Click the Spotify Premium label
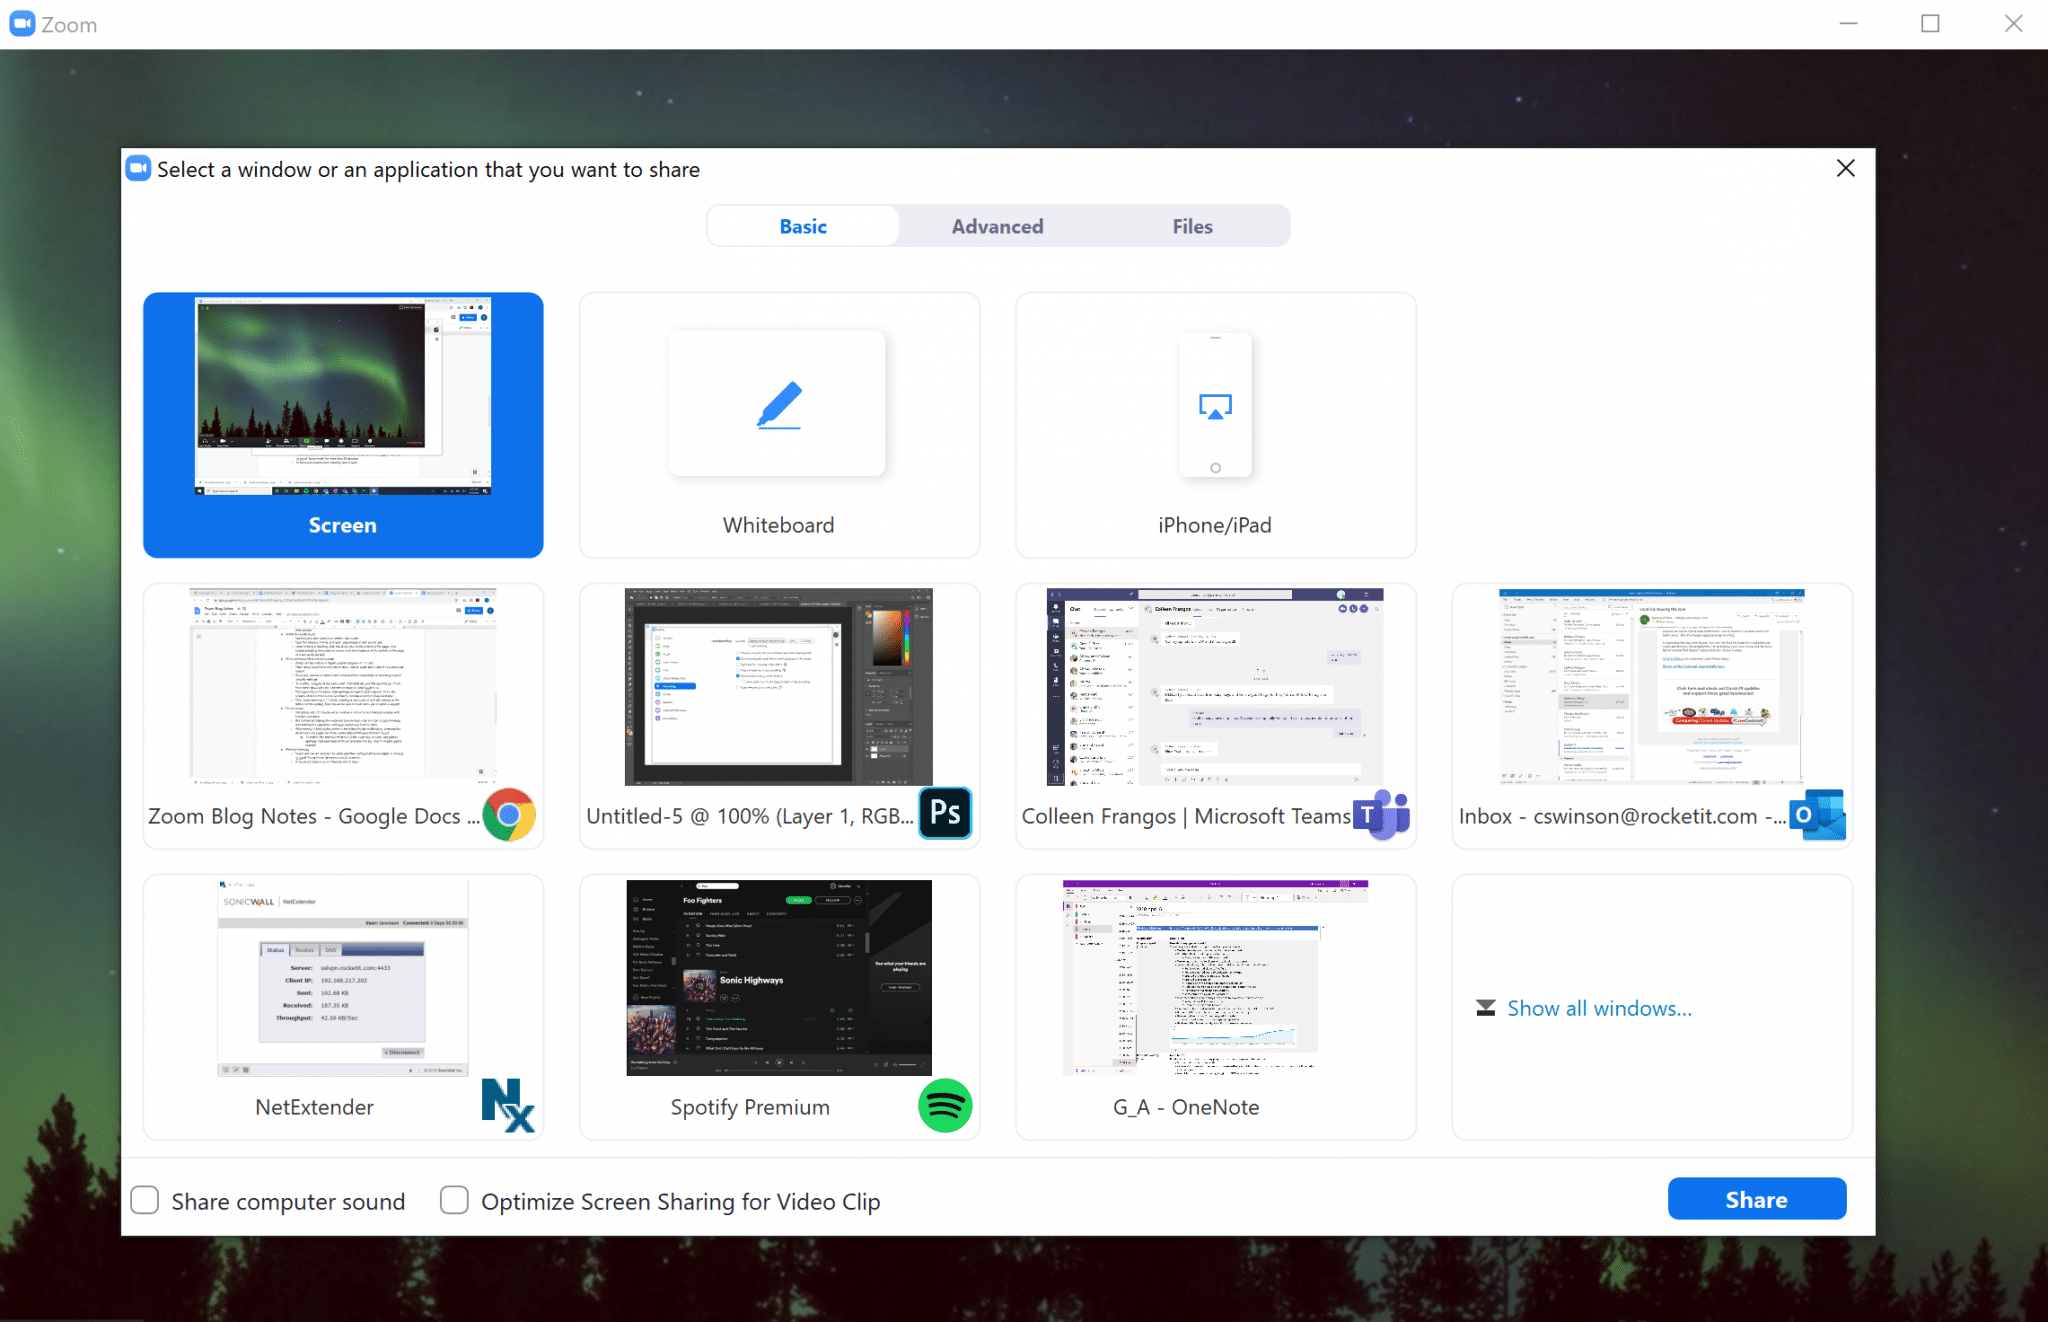Screen dimensions: 2048x1322 [x=750, y=1107]
